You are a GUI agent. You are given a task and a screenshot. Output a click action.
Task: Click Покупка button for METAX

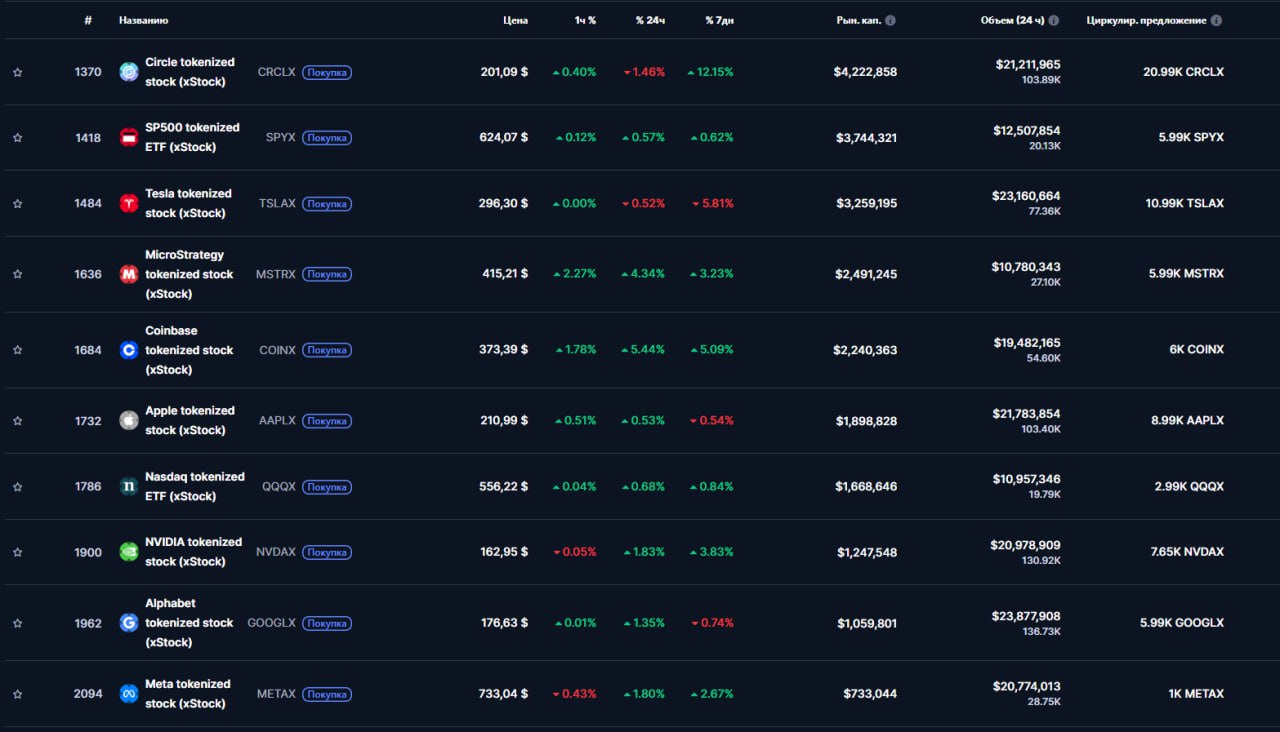[327, 694]
